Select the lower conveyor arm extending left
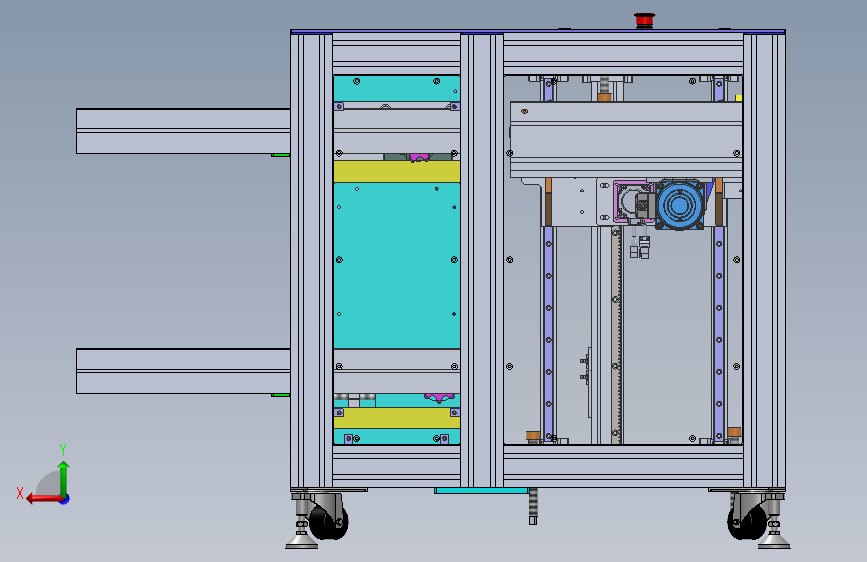Image resolution: width=867 pixels, height=562 pixels. point(183,371)
